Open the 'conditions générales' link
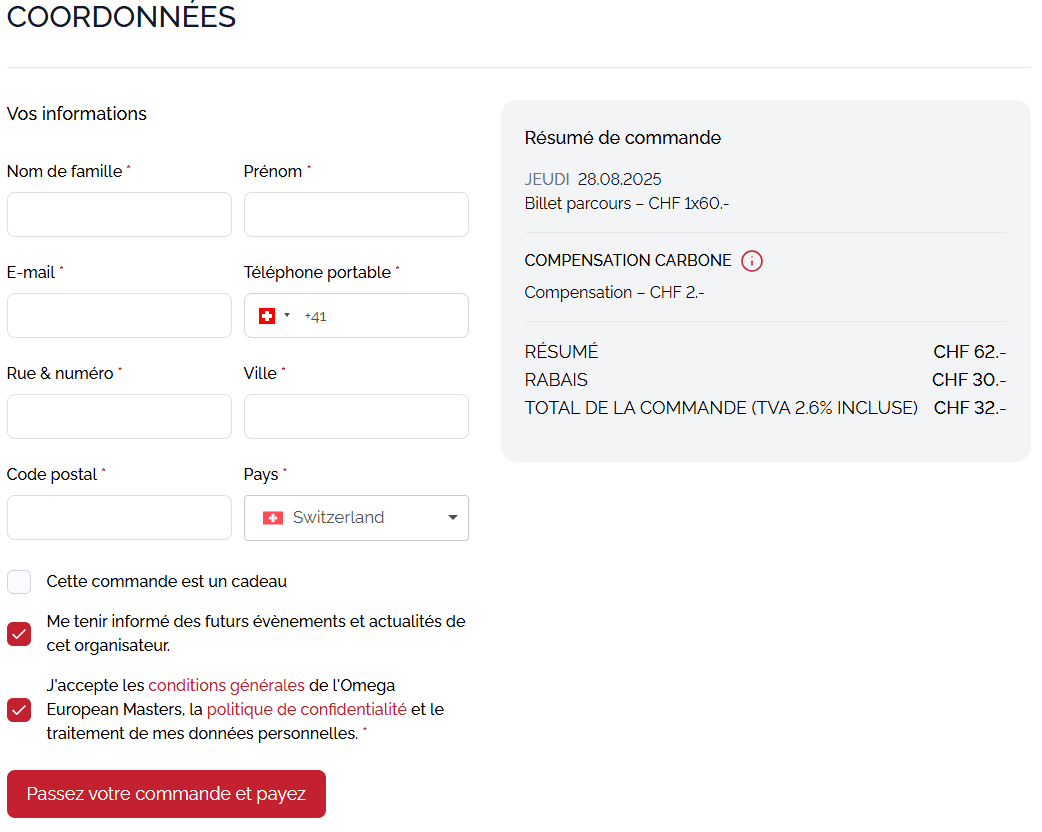 click(x=226, y=686)
